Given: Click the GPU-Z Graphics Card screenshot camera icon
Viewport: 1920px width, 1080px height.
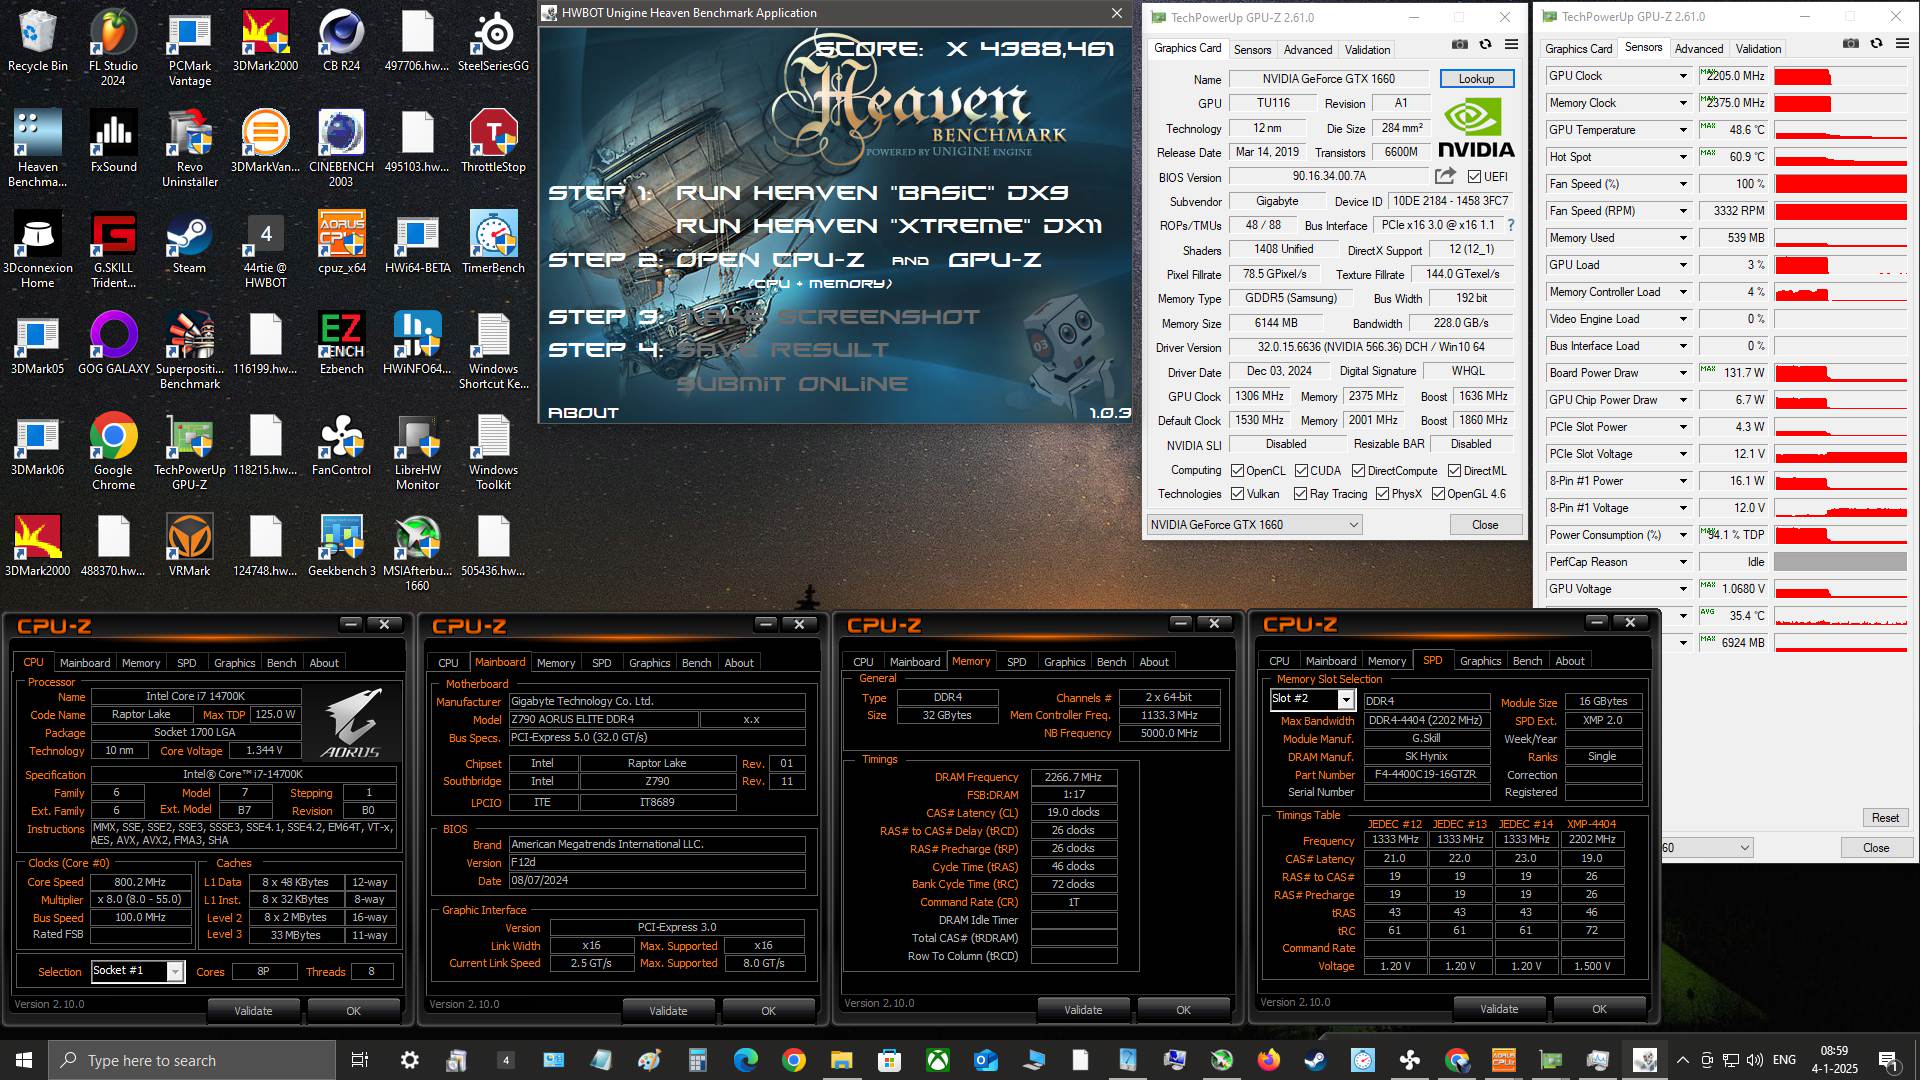Looking at the screenshot, I should [x=1460, y=45].
